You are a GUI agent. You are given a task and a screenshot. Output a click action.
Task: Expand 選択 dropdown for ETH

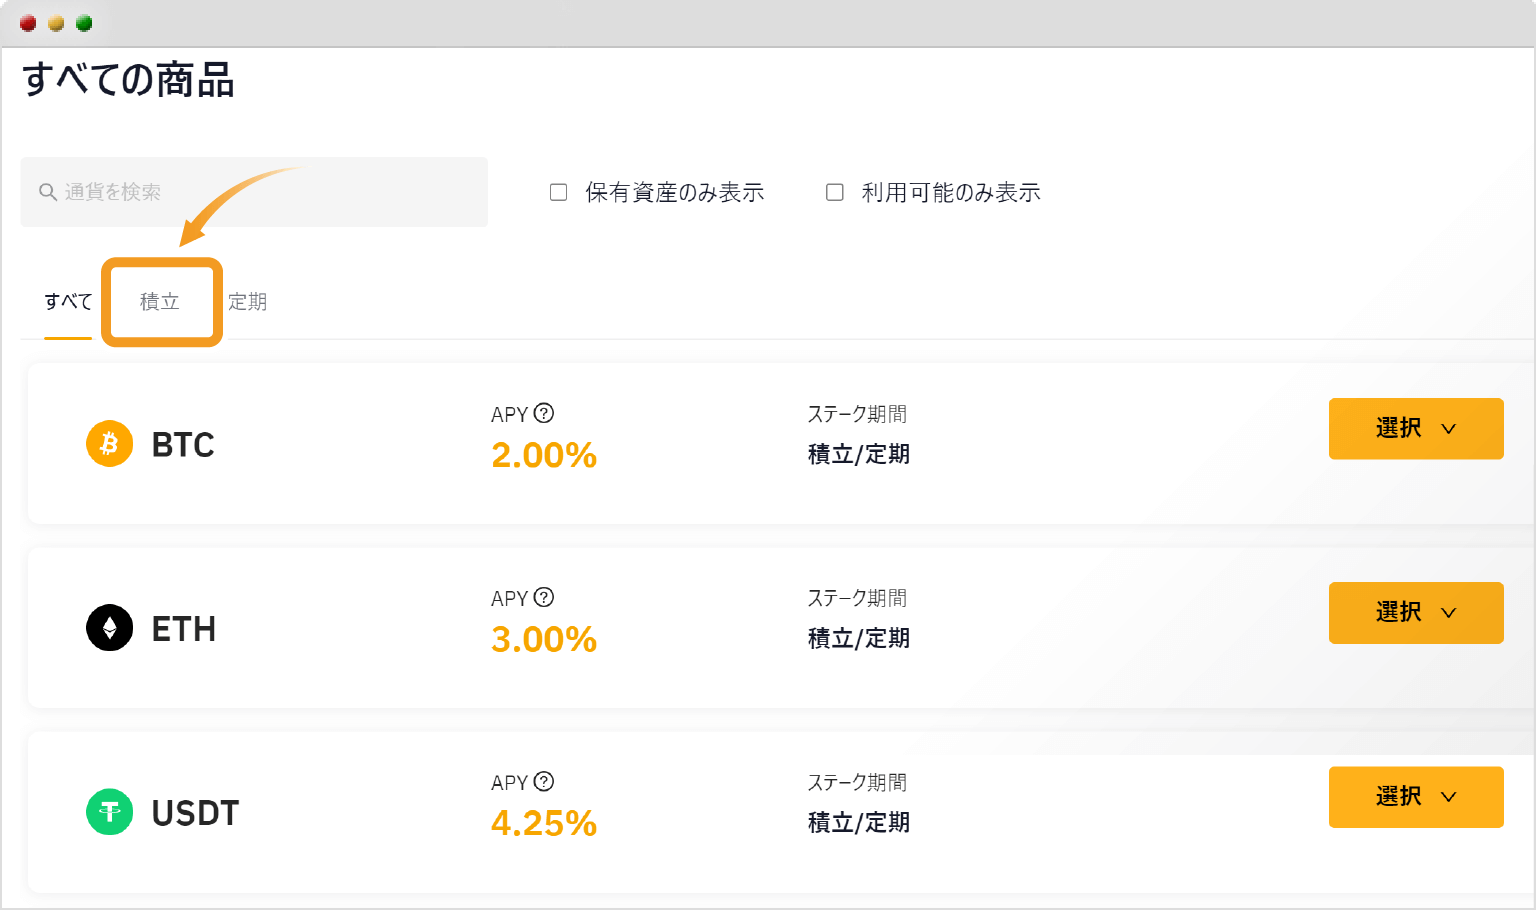[1416, 613]
